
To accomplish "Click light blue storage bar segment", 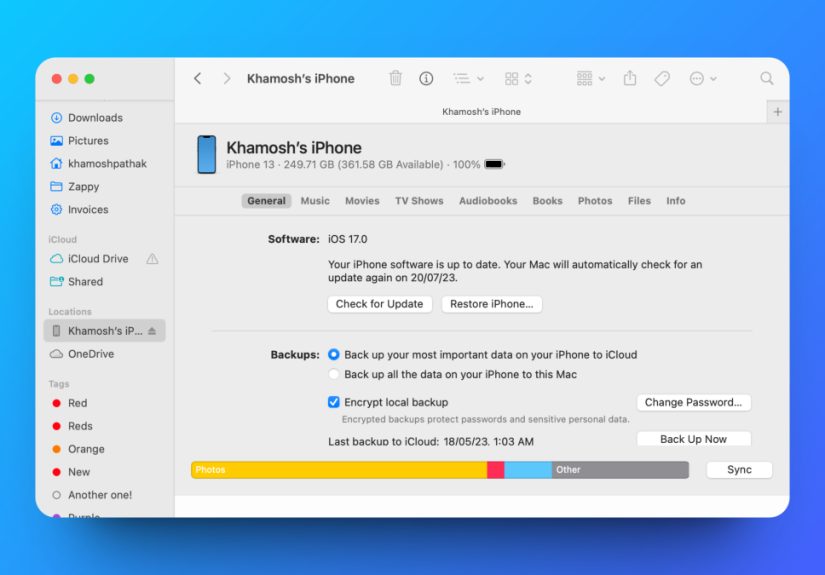I will [528, 470].
